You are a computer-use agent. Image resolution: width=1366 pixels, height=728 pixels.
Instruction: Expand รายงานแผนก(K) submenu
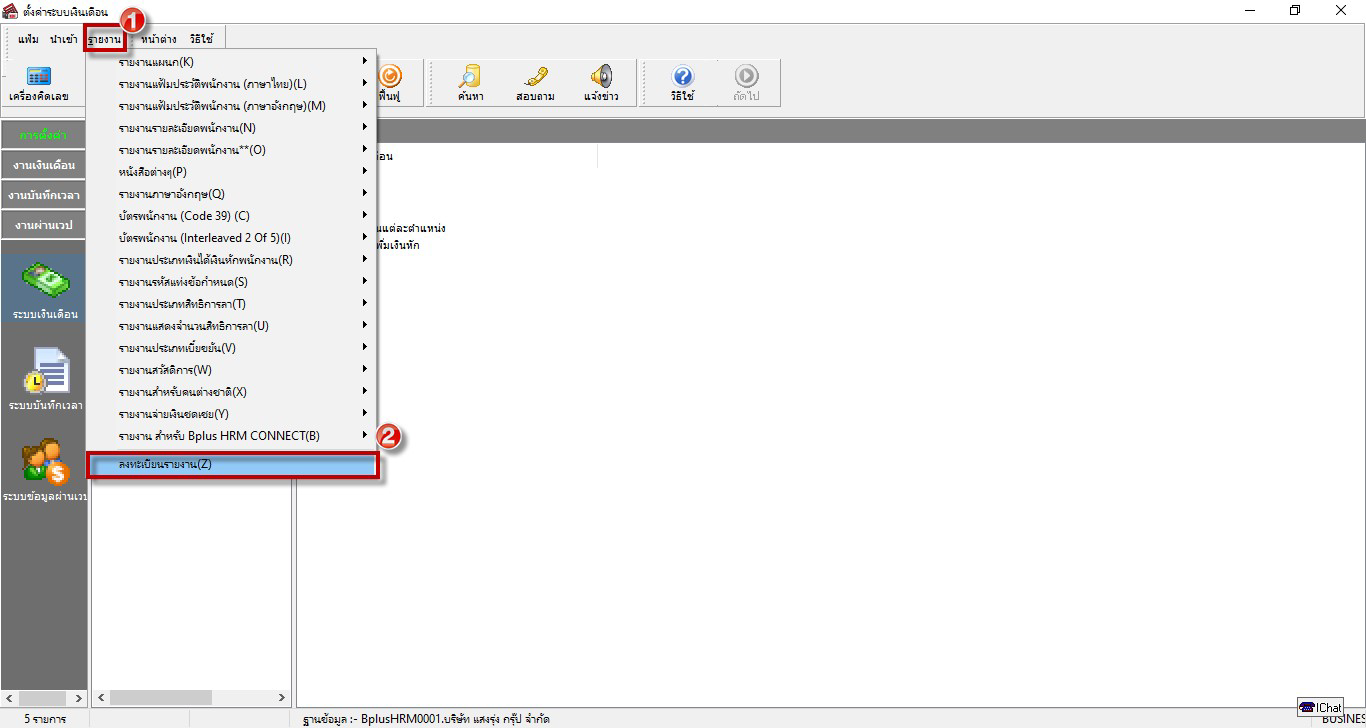click(230, 62)
